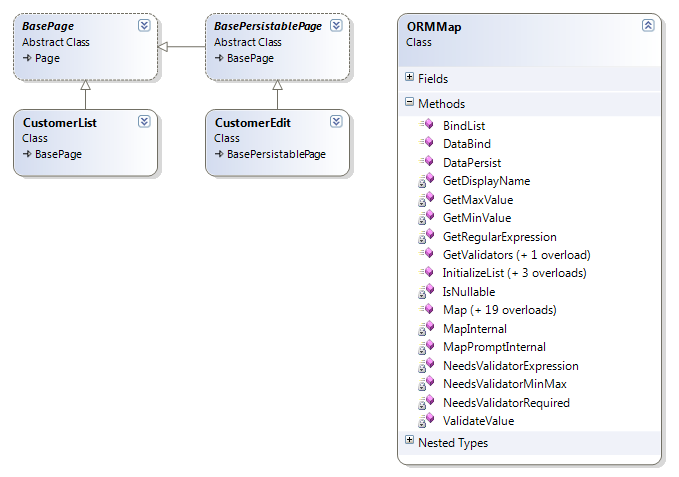Expand the BasePage class details chevron
Viewport: 679px width, 477px height.
click(x=144, y=26)
